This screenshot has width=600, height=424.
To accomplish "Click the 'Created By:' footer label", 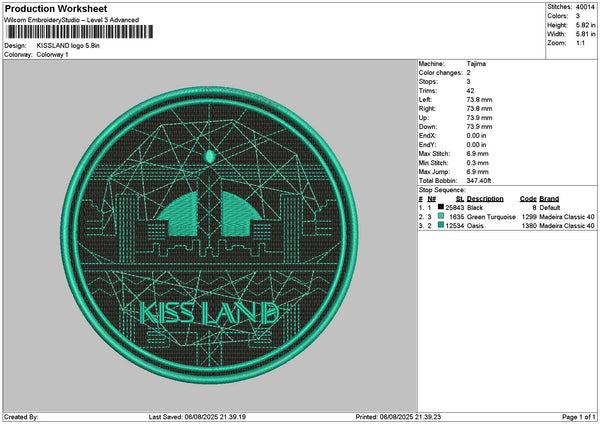I will [21, 417].
